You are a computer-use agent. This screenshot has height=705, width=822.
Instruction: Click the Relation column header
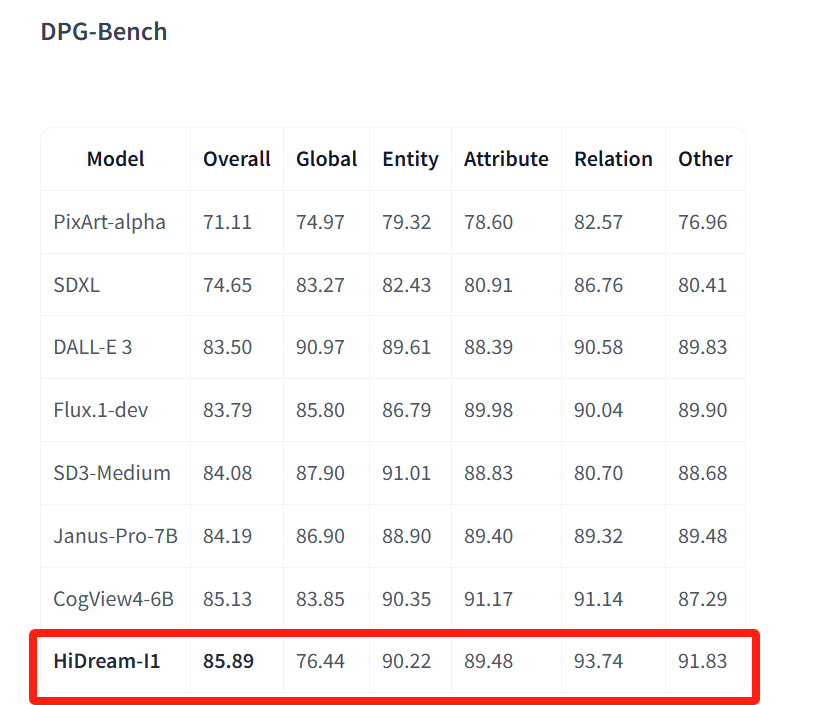[x=613, y=159]
